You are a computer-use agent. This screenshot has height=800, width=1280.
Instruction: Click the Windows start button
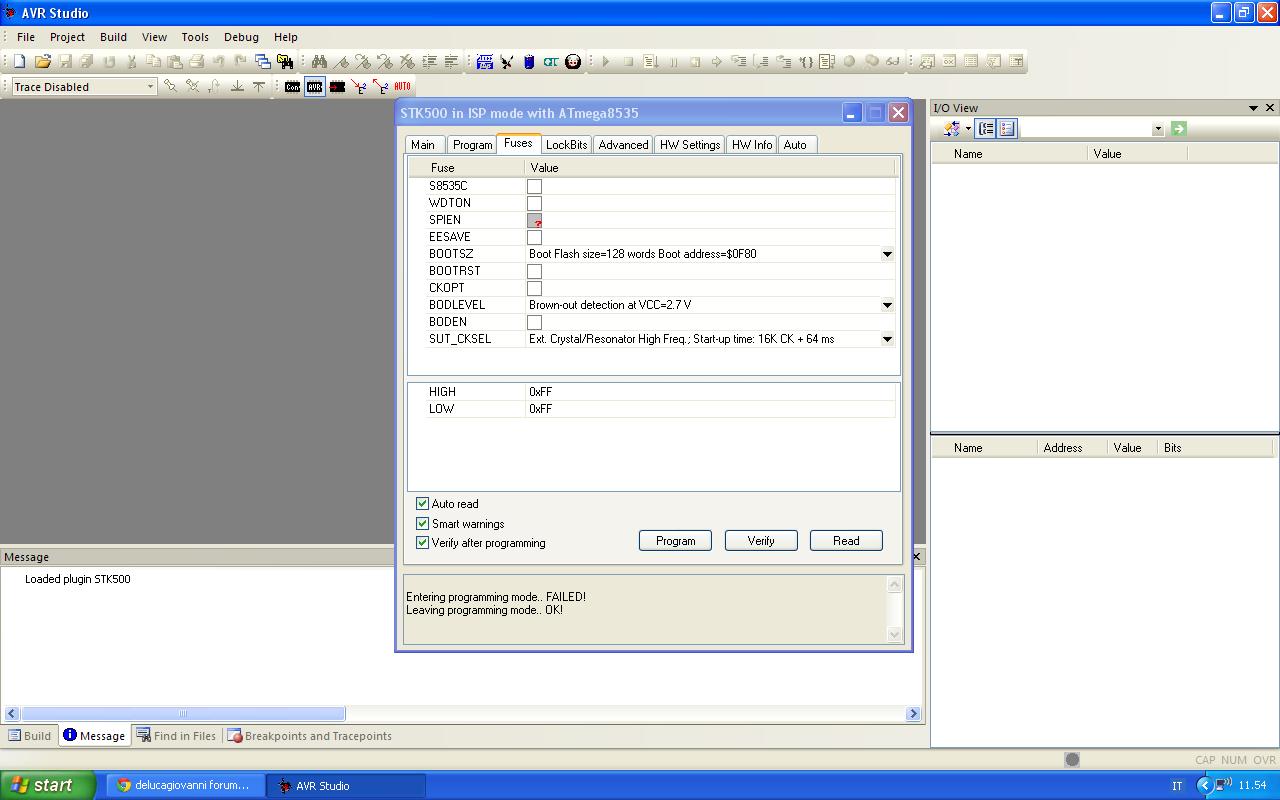click(48, 785)
